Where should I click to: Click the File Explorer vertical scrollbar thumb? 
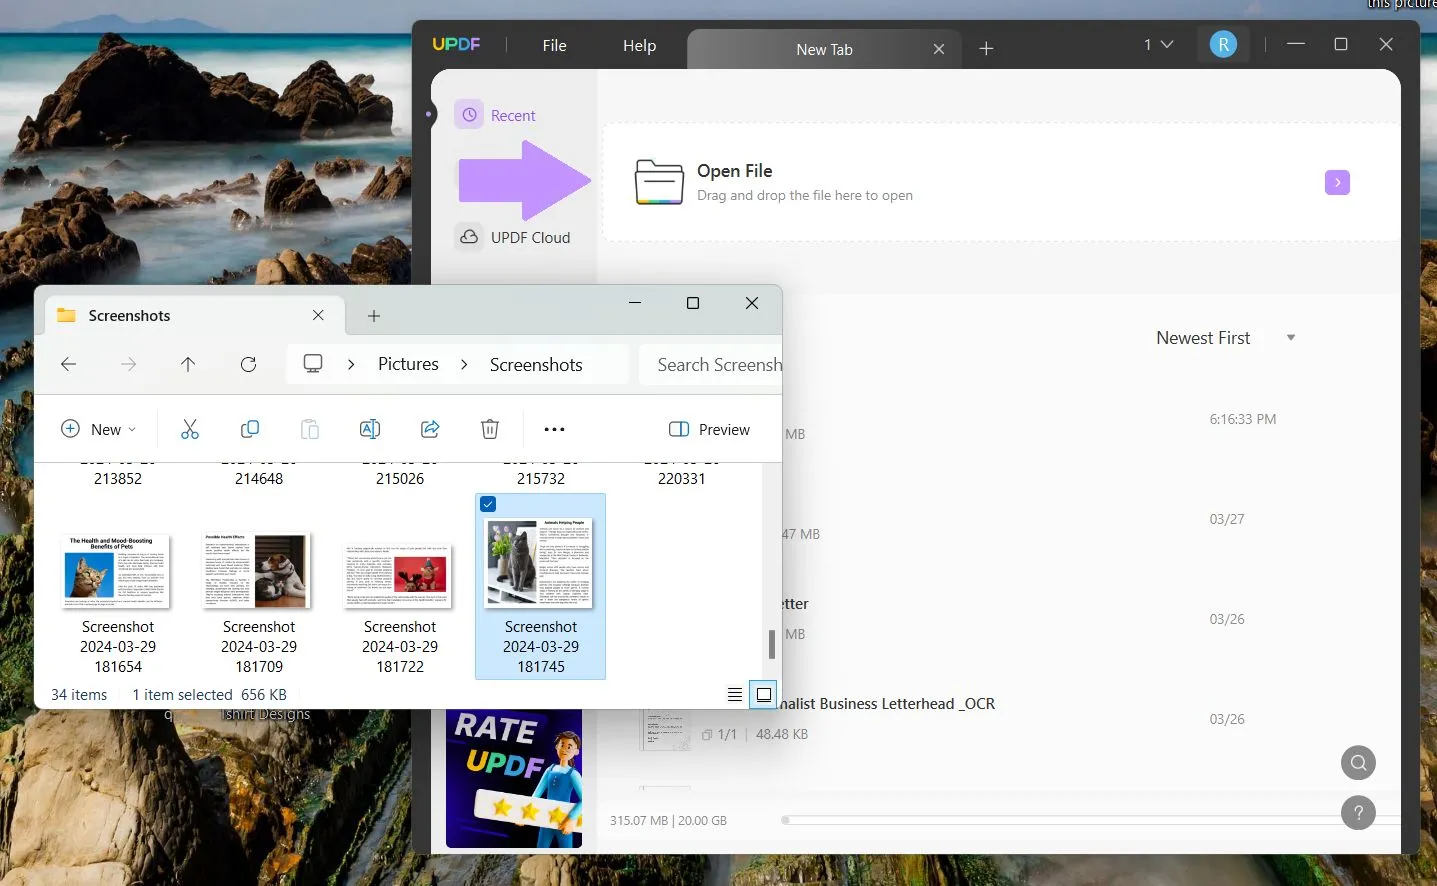coord(771,644)
